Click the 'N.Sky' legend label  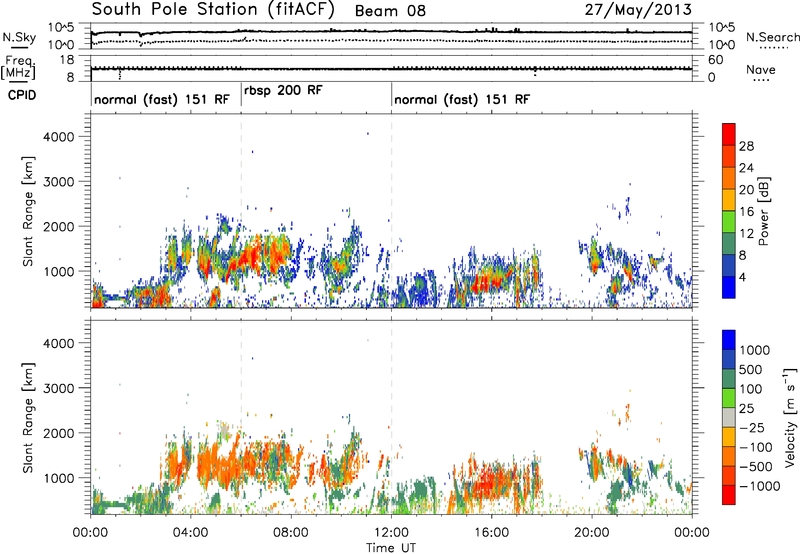coord(19,37)
